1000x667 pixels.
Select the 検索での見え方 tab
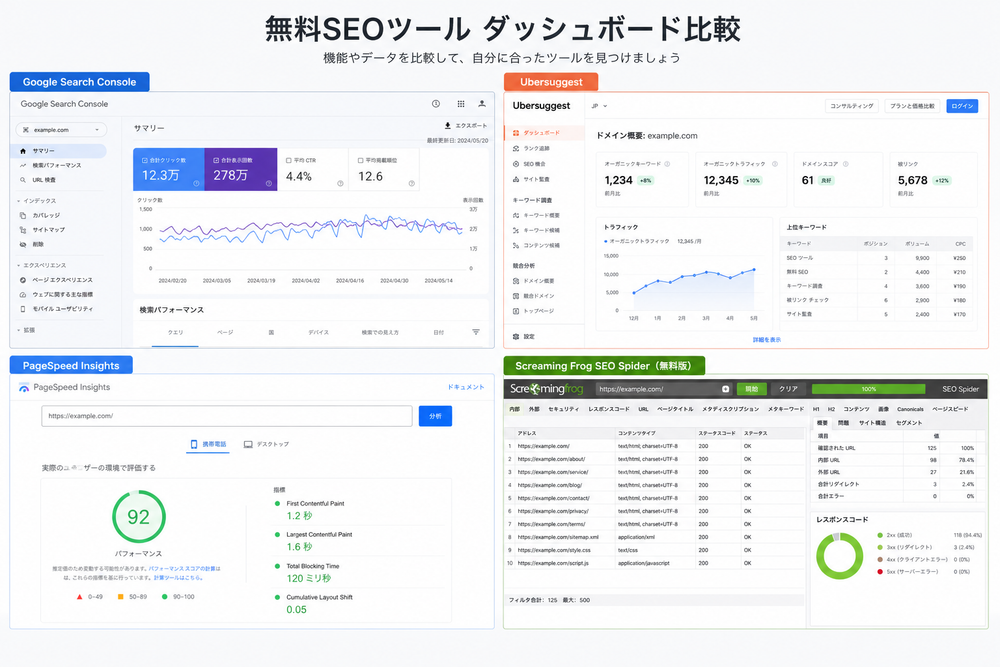[380, 333]
